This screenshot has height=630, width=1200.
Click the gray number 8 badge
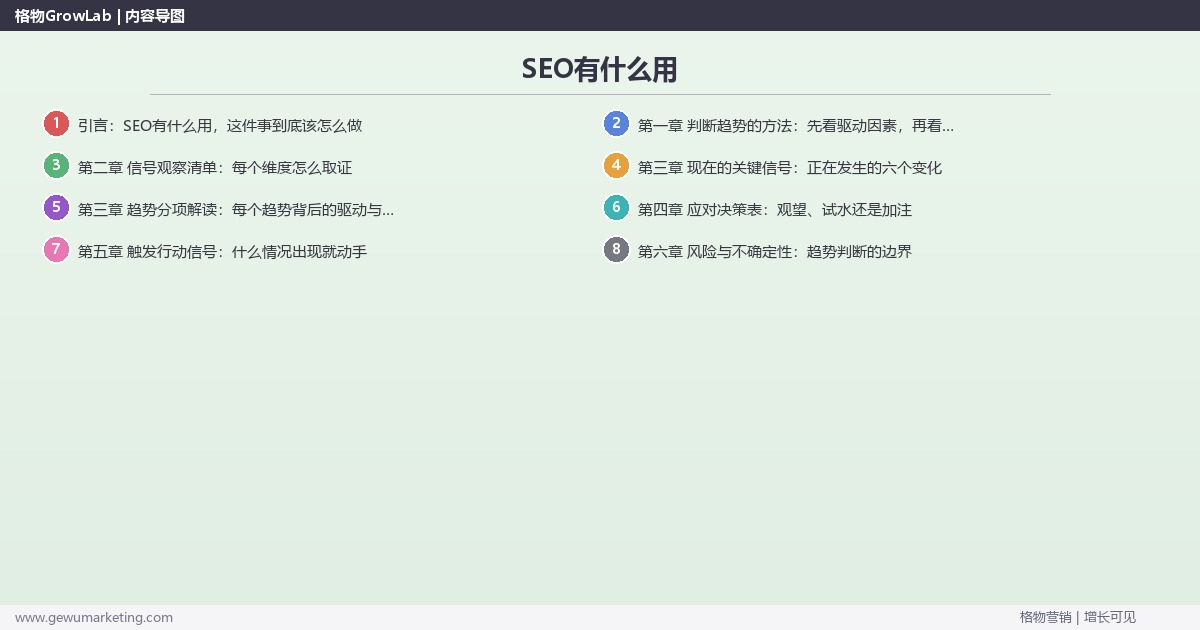tap(616, 250)
